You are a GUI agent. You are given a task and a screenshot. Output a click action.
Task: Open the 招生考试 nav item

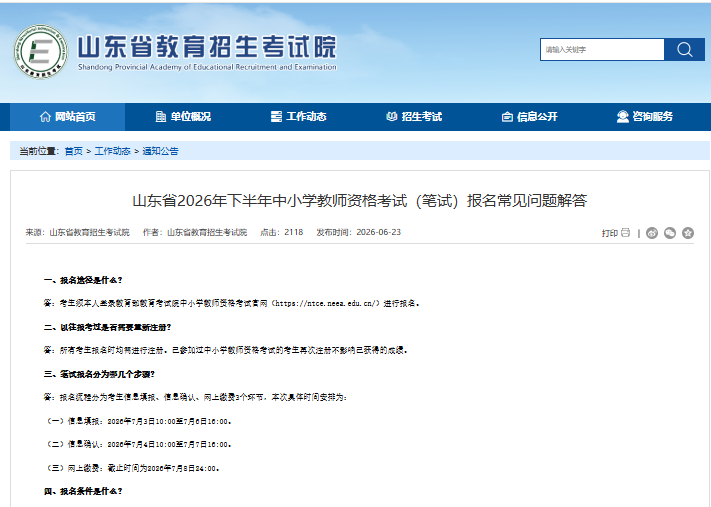414,117
